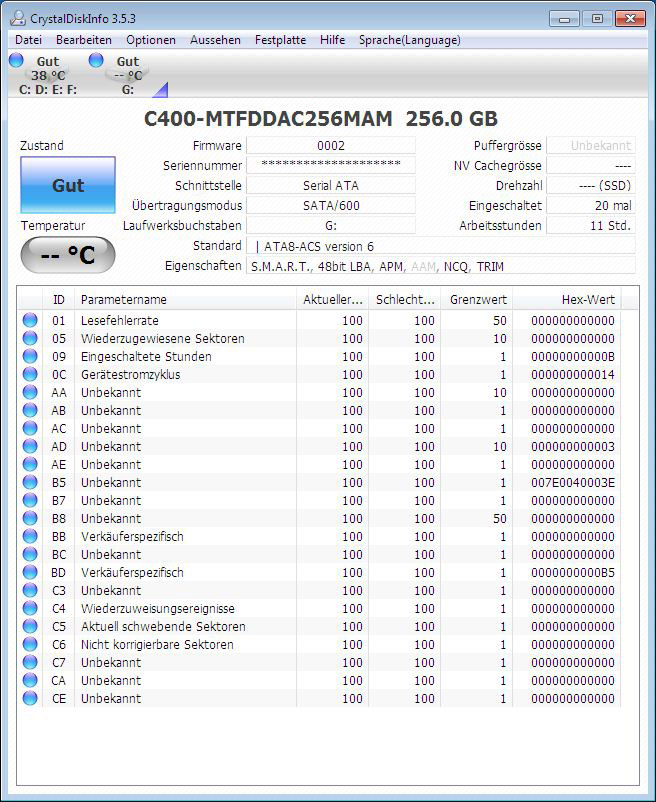Select the Lesefehlerrate parameter name
This screenshot has width=656, height=802.
[120, 321]
